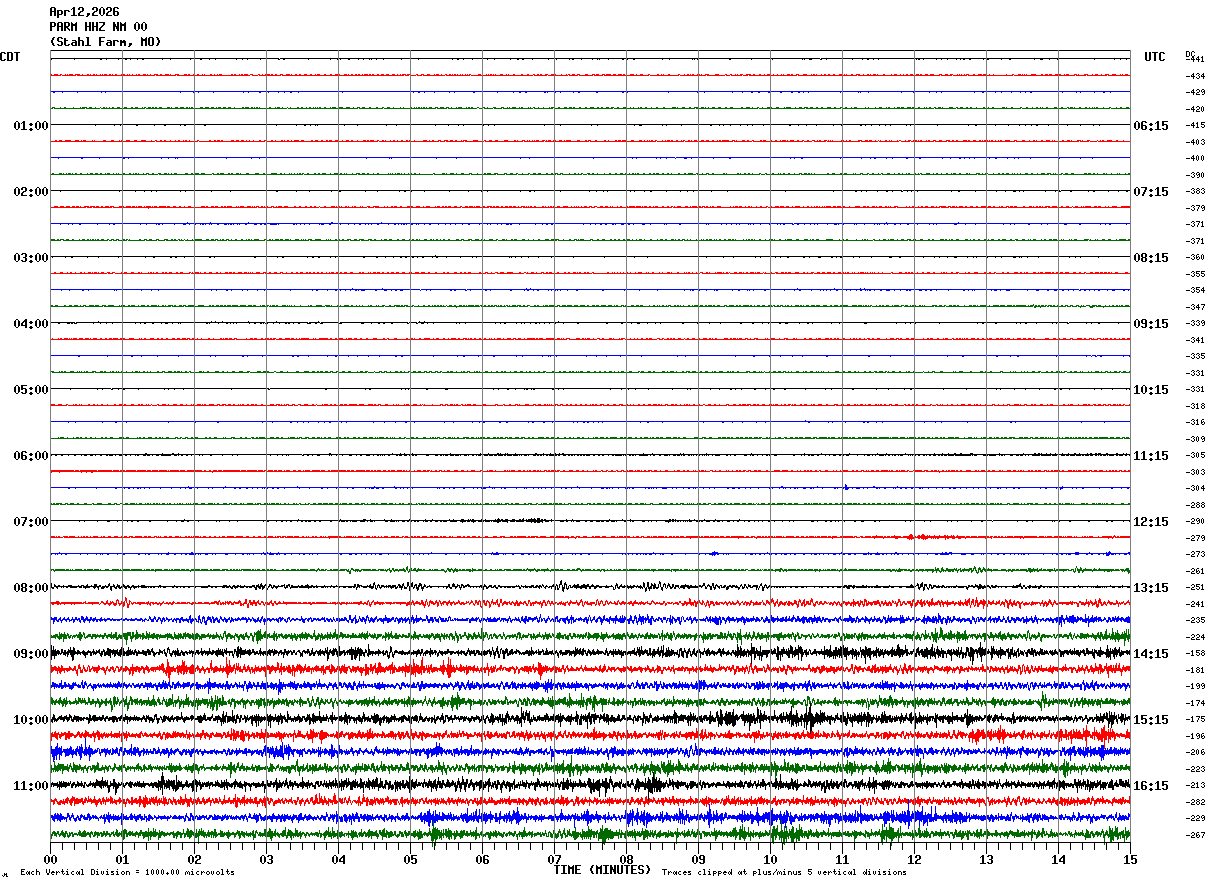Select the DC offset value "-360"
The width and height of the screenshot is (1210, 886).
[x=1195, y=258]
